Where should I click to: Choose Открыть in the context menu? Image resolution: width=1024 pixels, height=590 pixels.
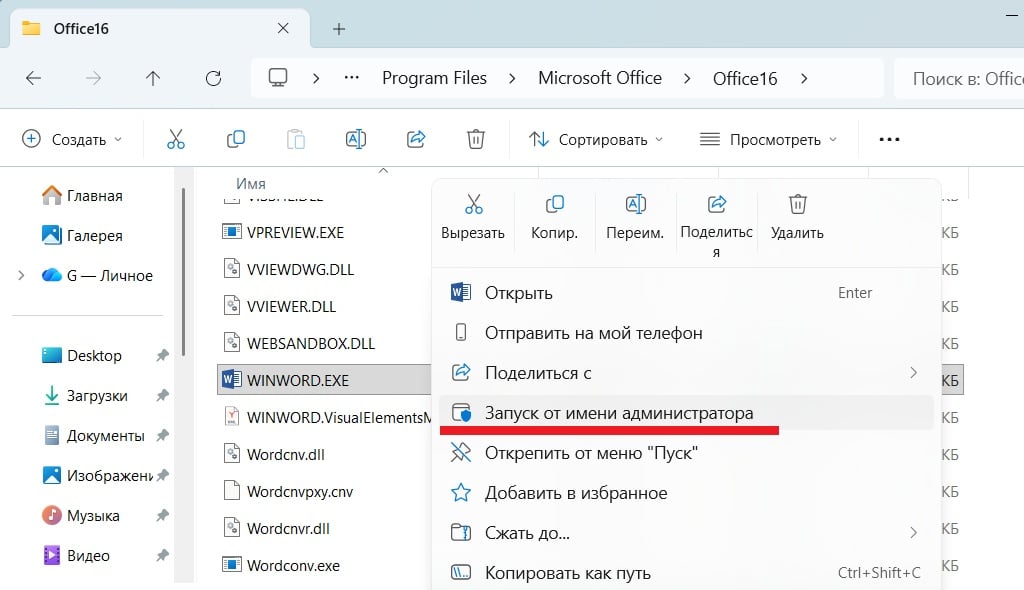point(686,293)
